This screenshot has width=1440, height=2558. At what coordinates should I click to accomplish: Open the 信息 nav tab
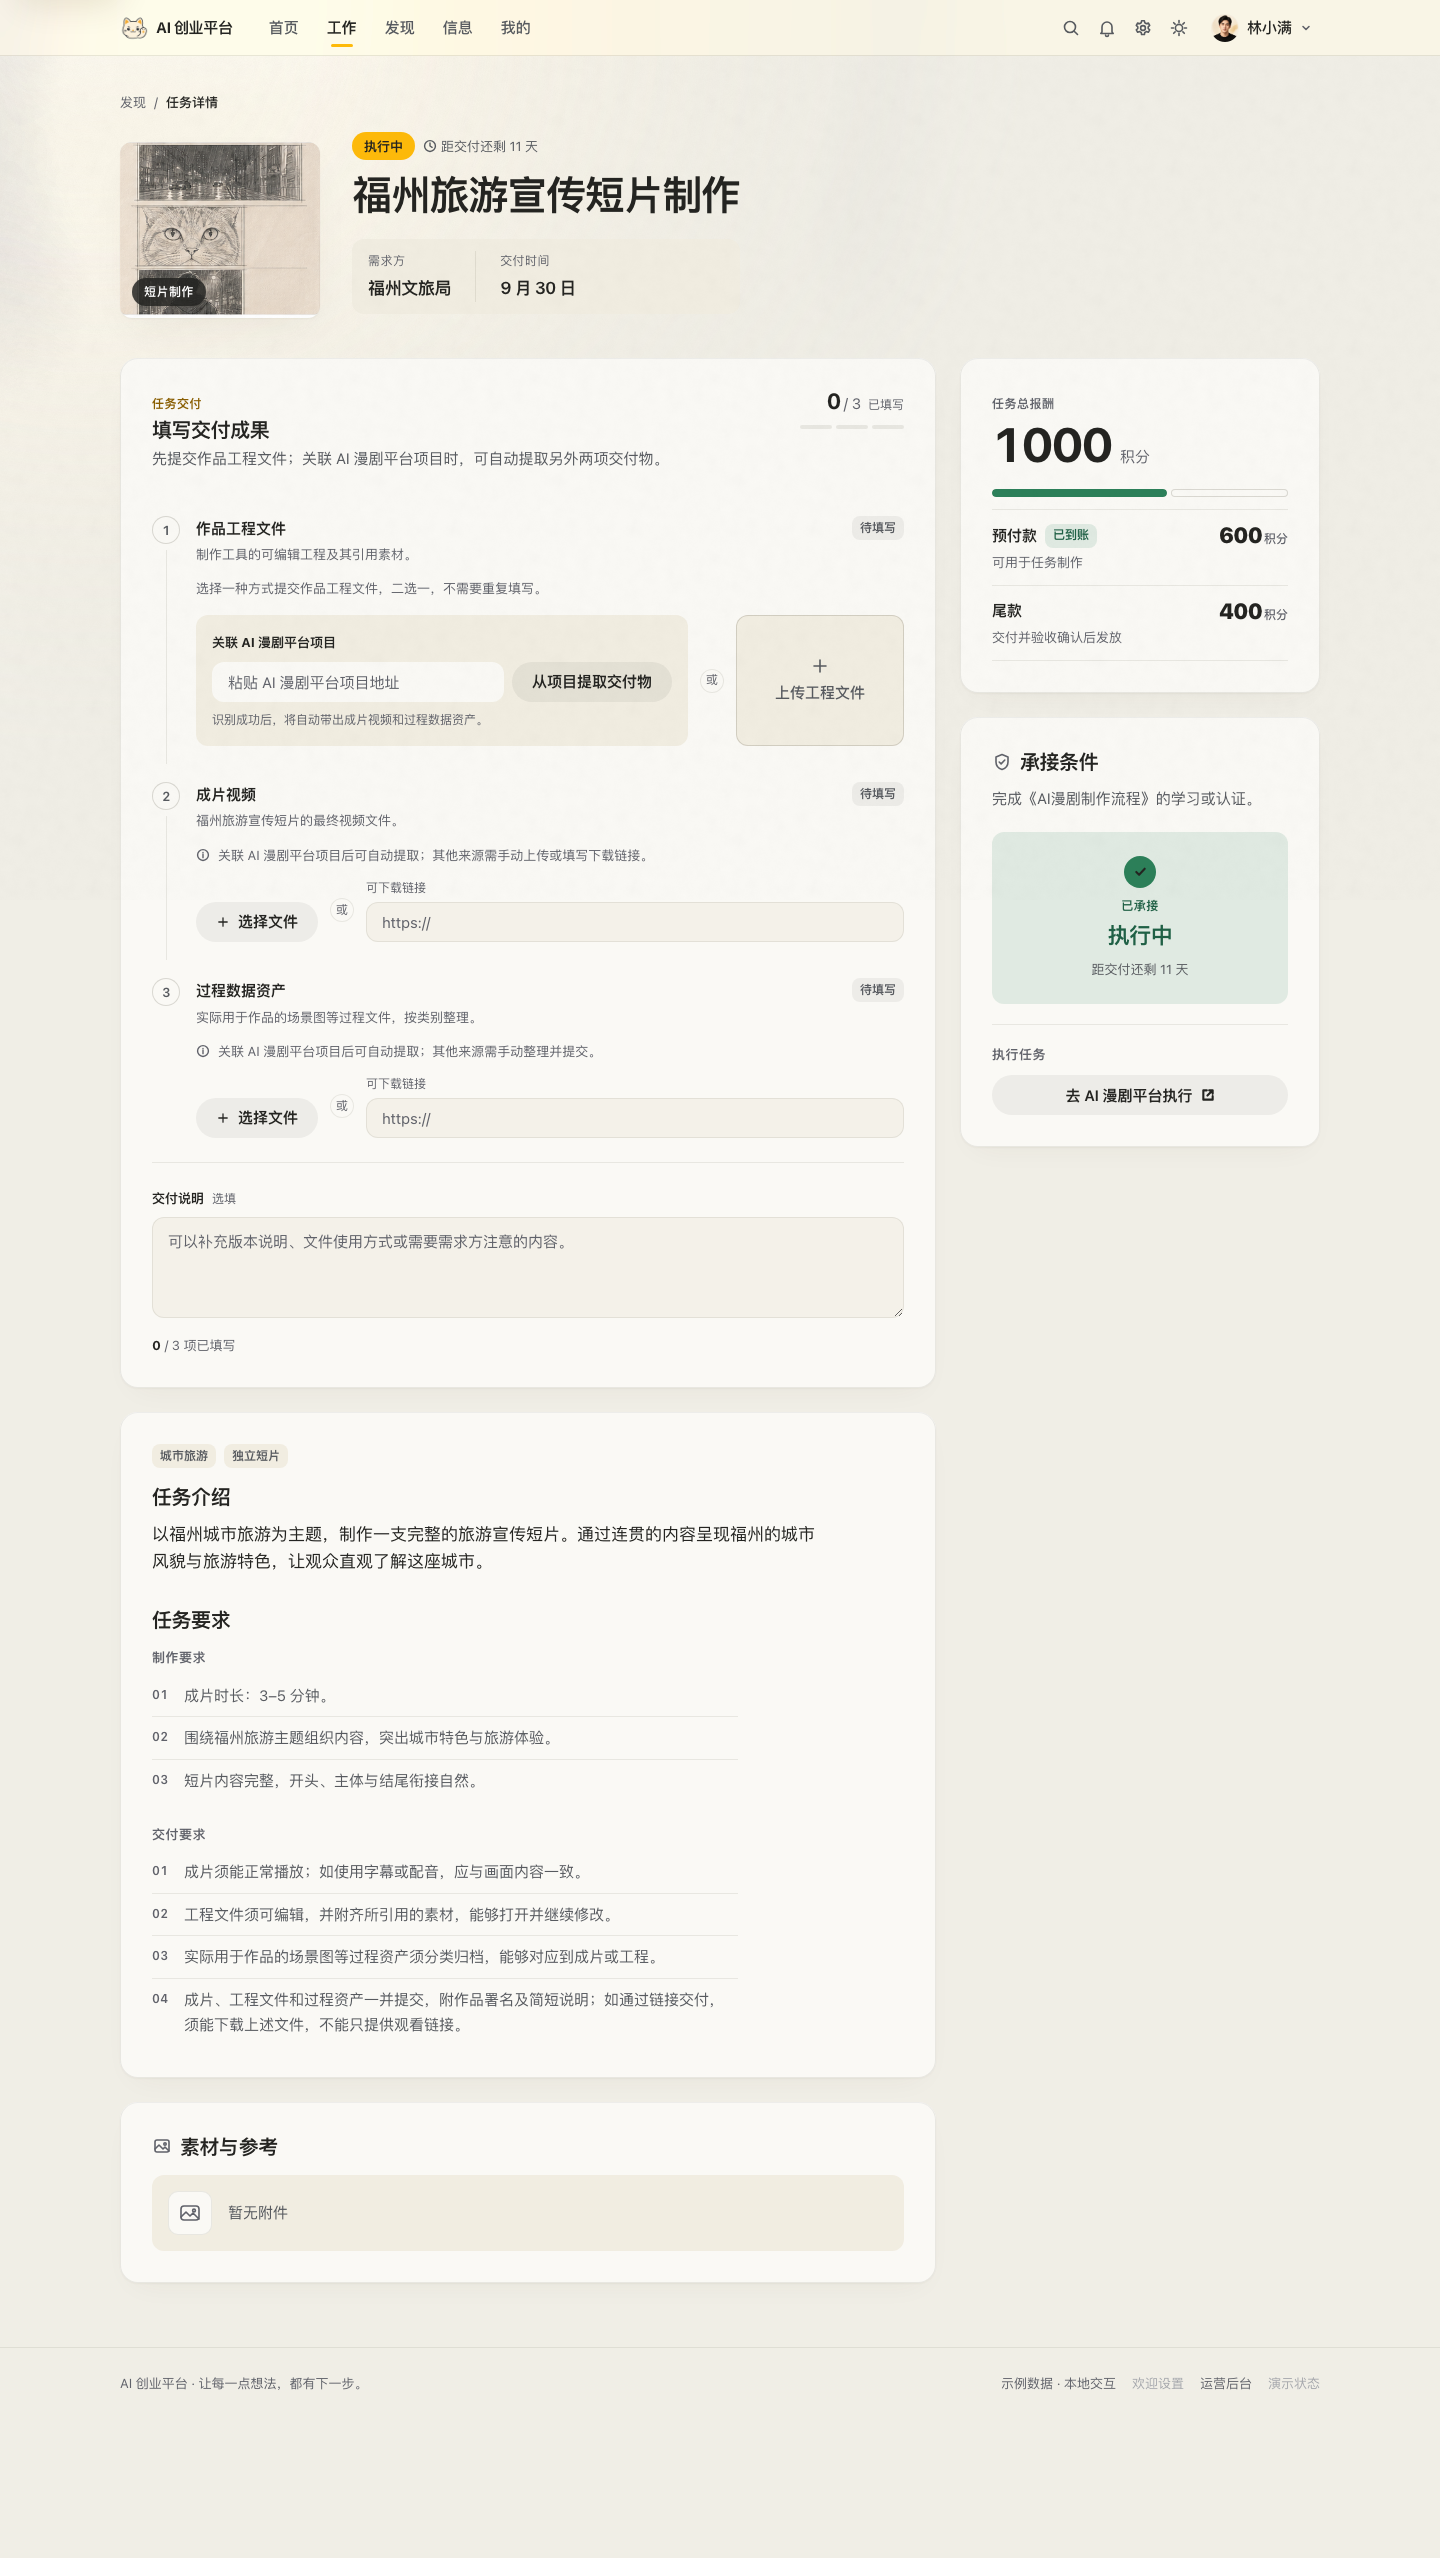pyautogui.click(x=458, y=28)
